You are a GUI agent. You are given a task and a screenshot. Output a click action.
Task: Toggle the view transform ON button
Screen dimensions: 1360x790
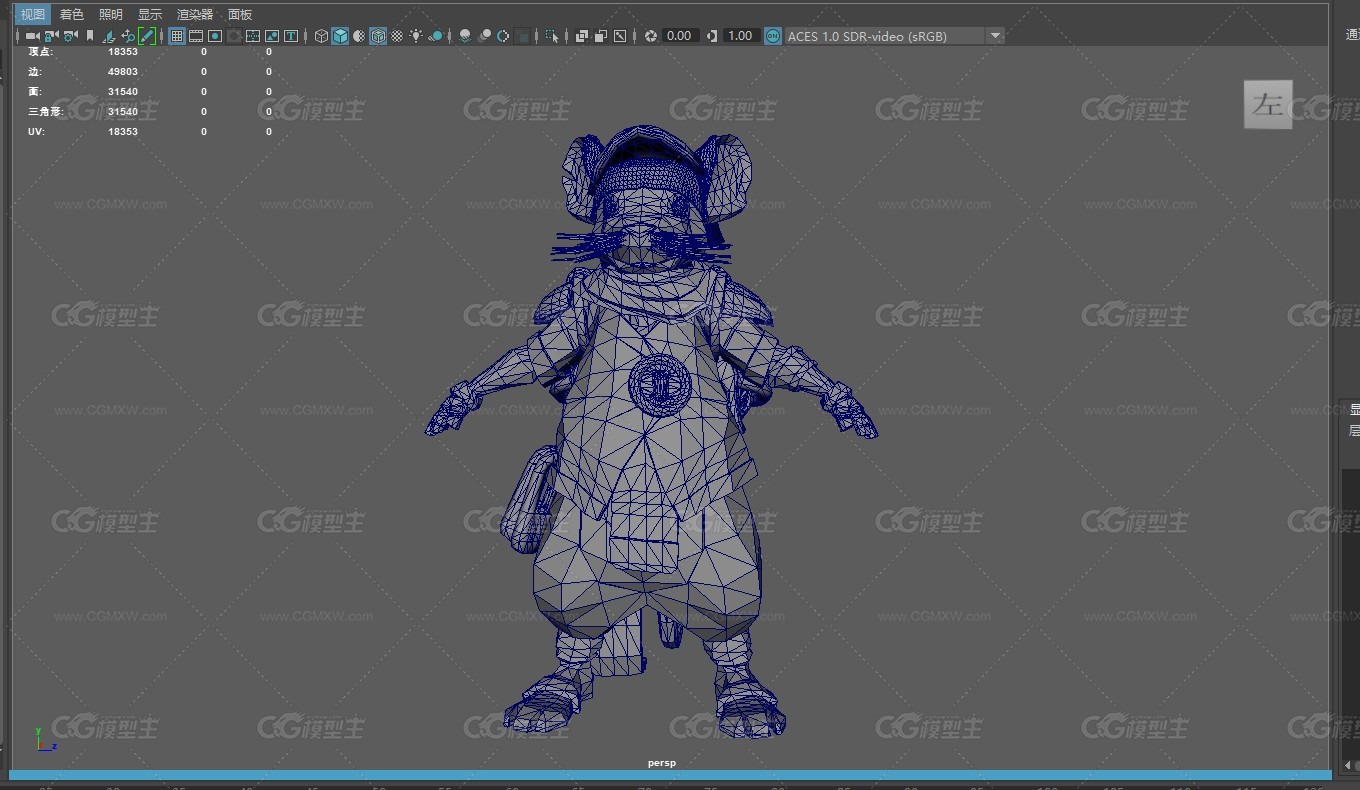coord(773,36)
